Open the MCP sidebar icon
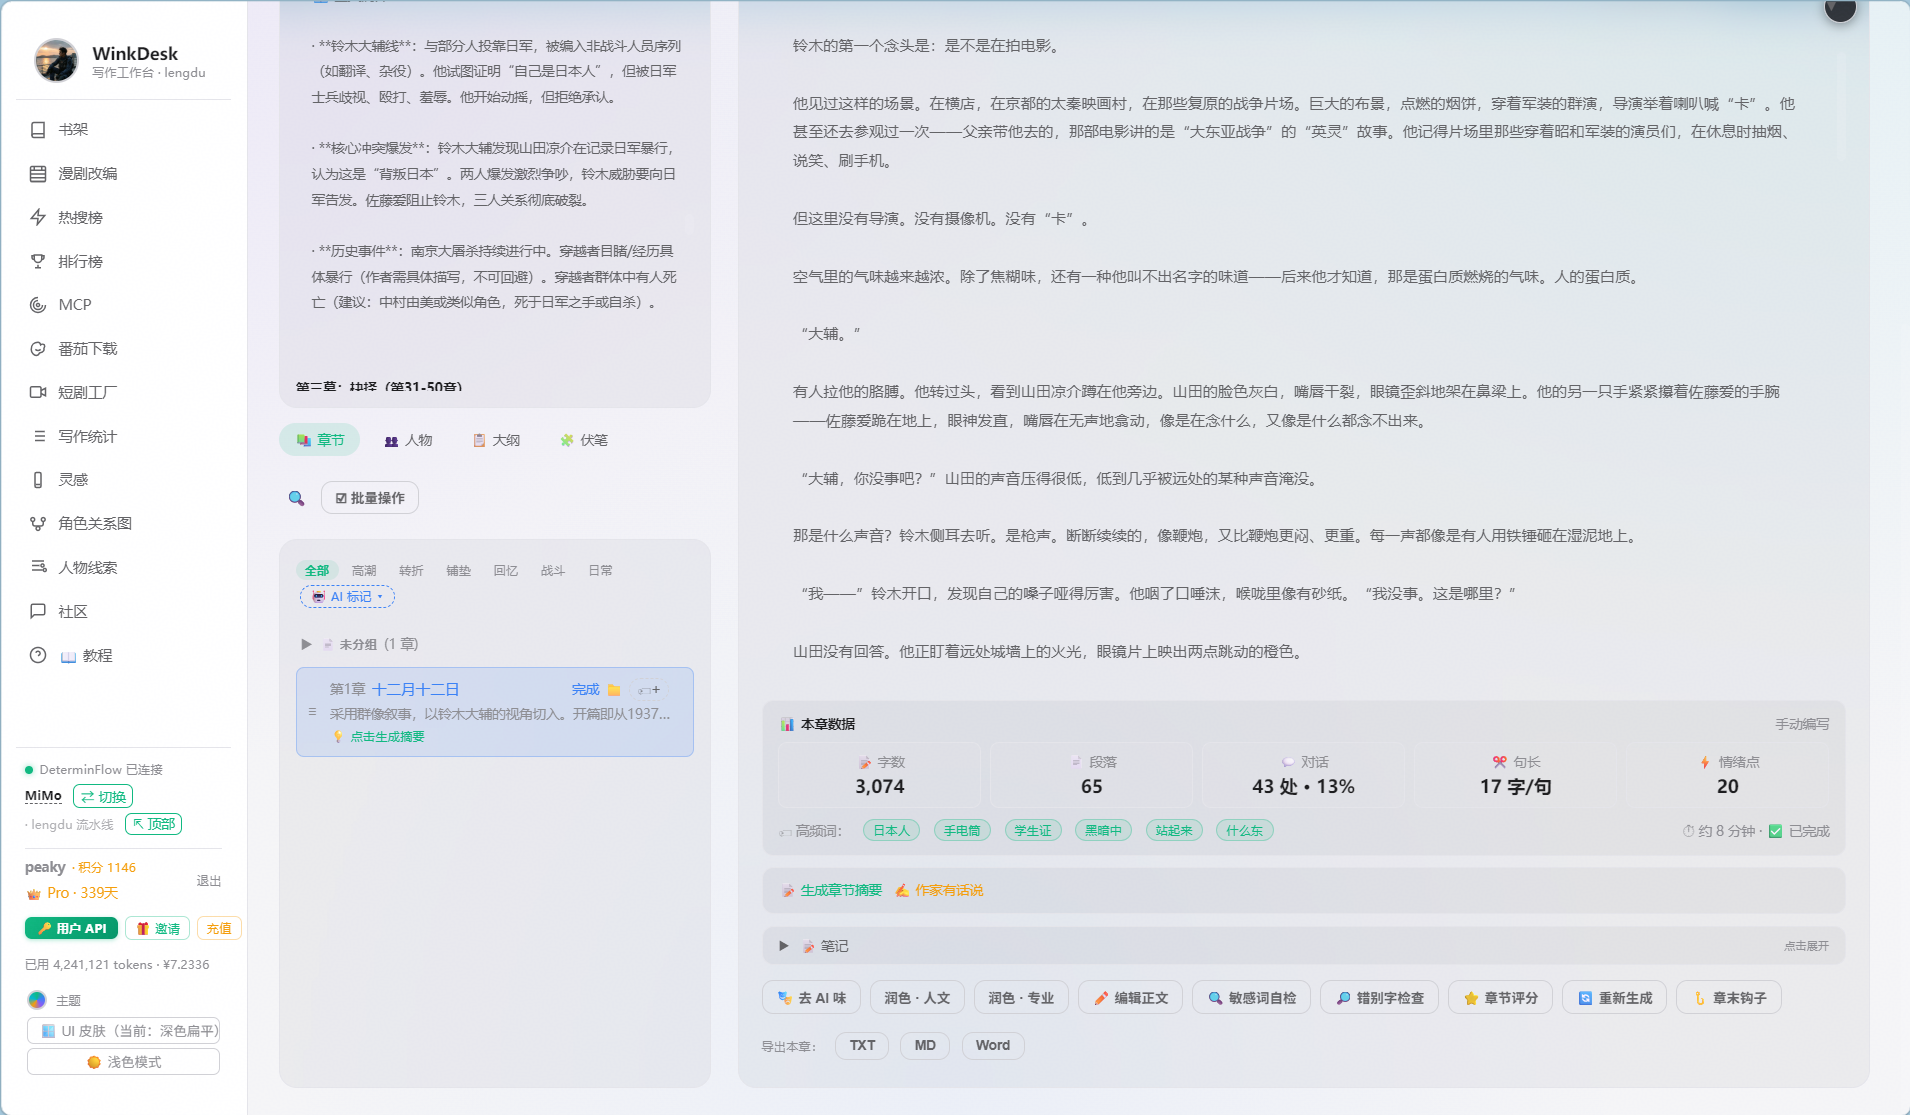1910x1115 pixels. (x=38, y=305)
